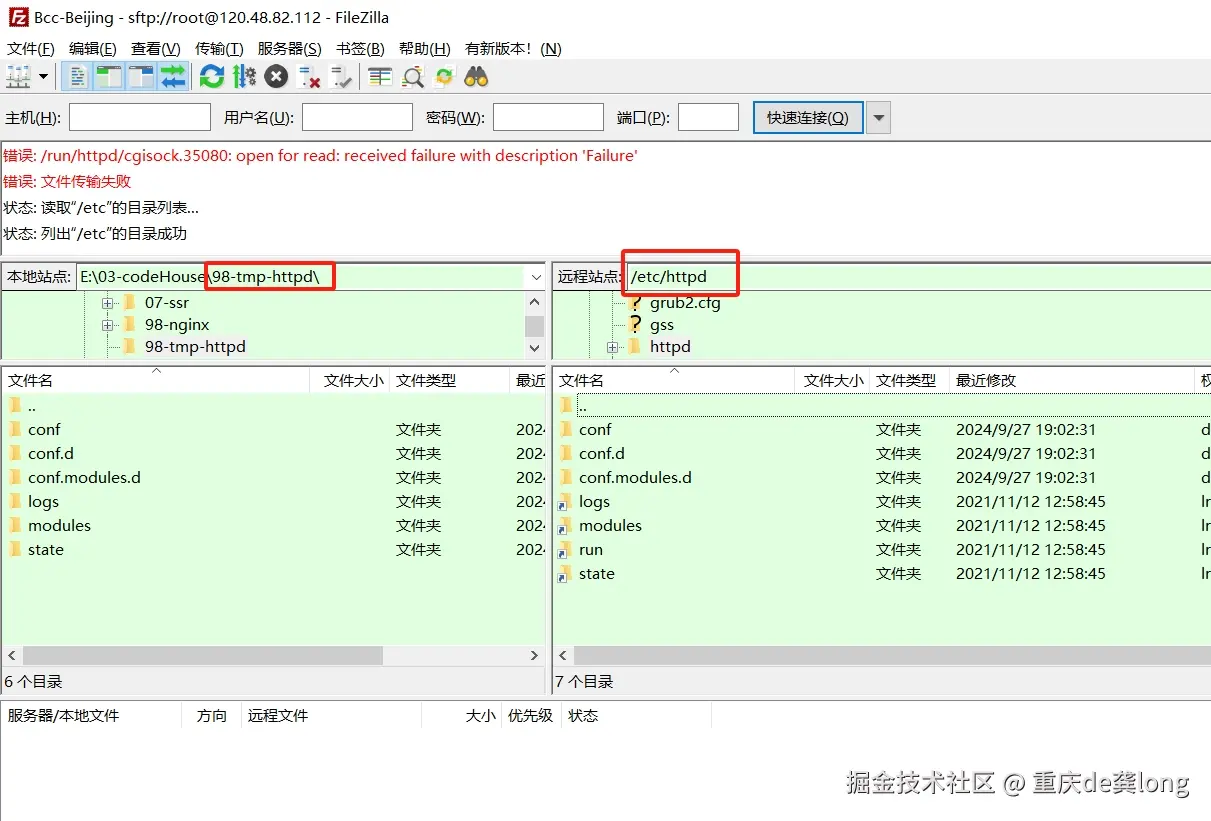Focus the 端口 port input field
Screen dimensions: 1211x821
(x=708, y=117)
